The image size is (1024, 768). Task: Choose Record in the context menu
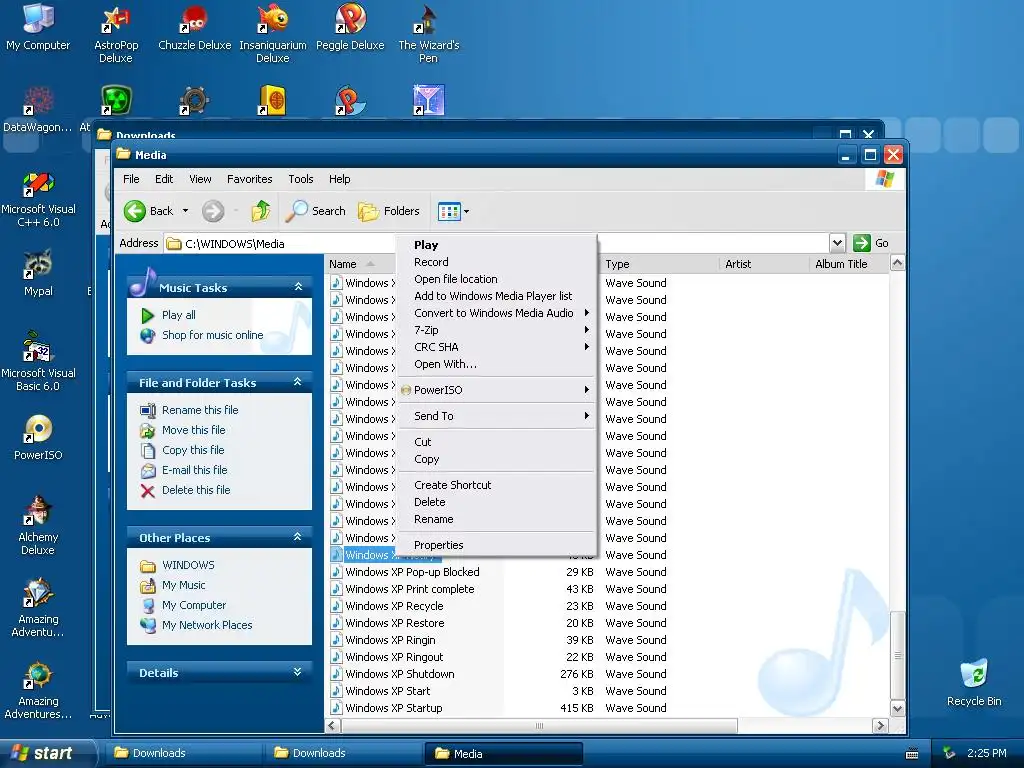(496, 262)
